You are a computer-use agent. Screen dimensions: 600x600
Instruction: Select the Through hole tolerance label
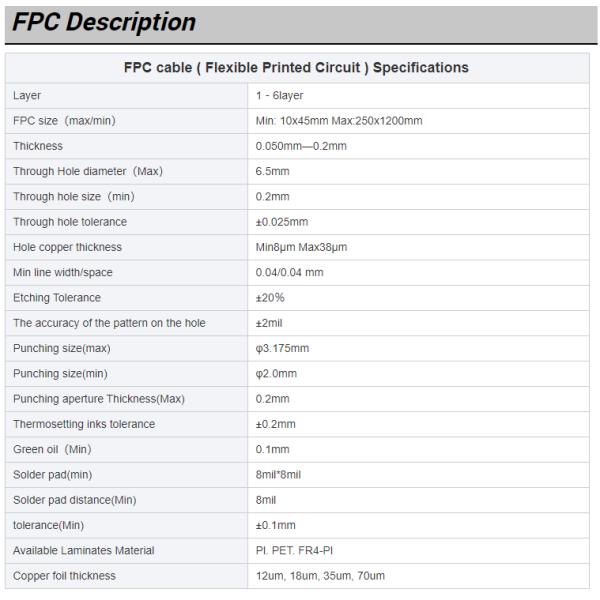coord(70,222)
